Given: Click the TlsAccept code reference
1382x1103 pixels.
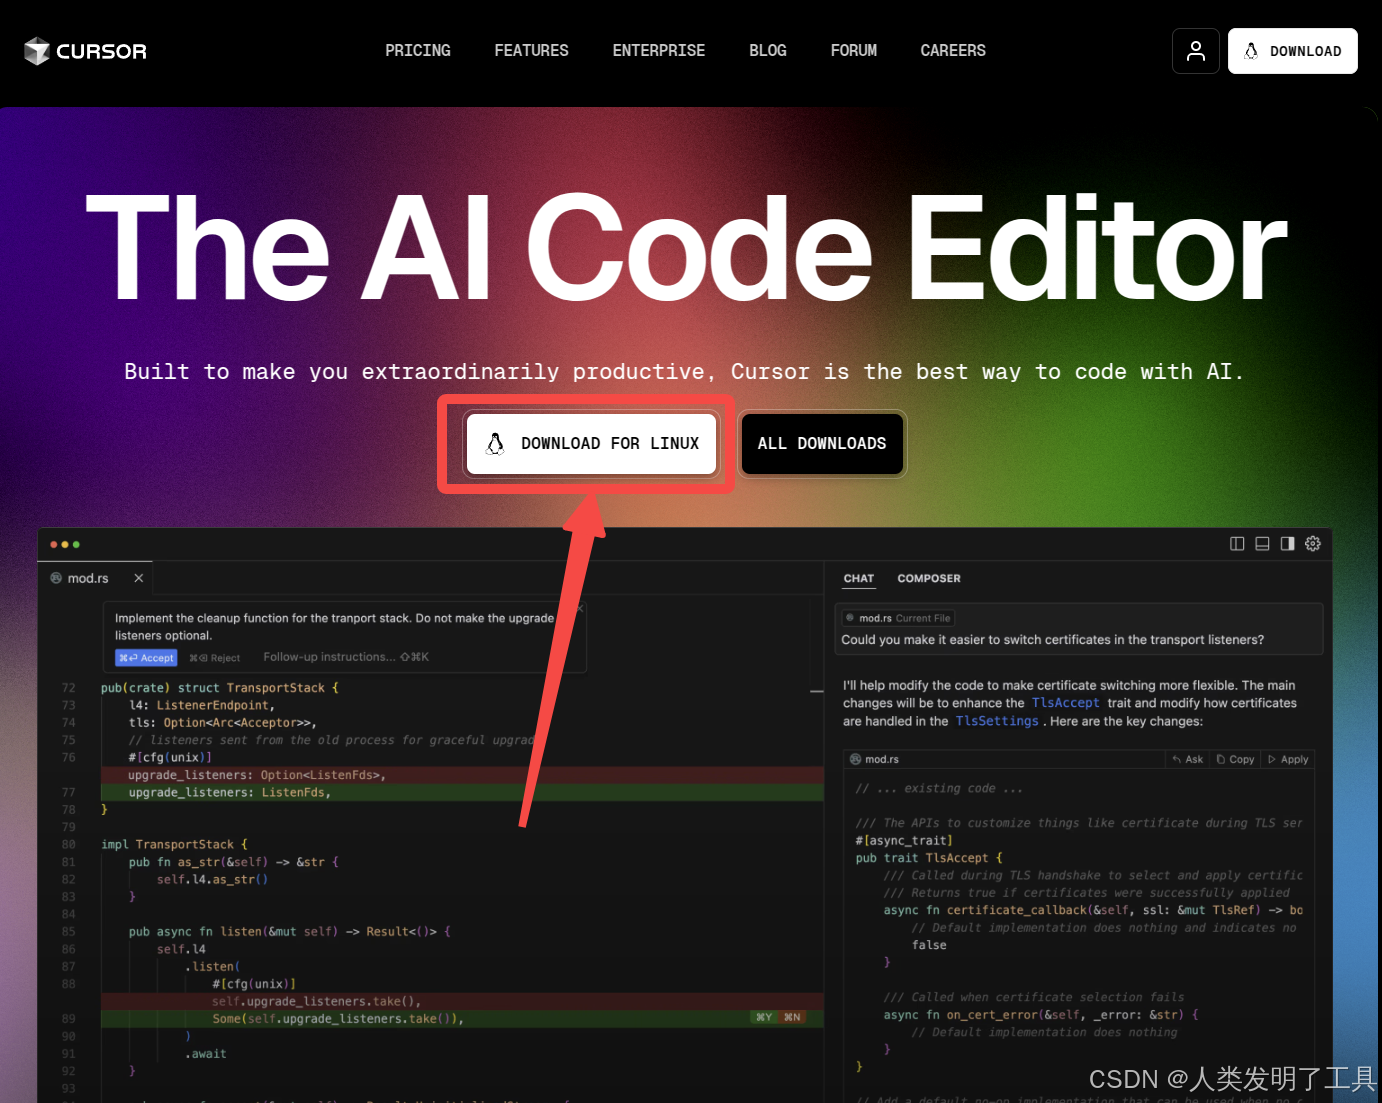Looking at the screenshot, I should (1065, 703).
